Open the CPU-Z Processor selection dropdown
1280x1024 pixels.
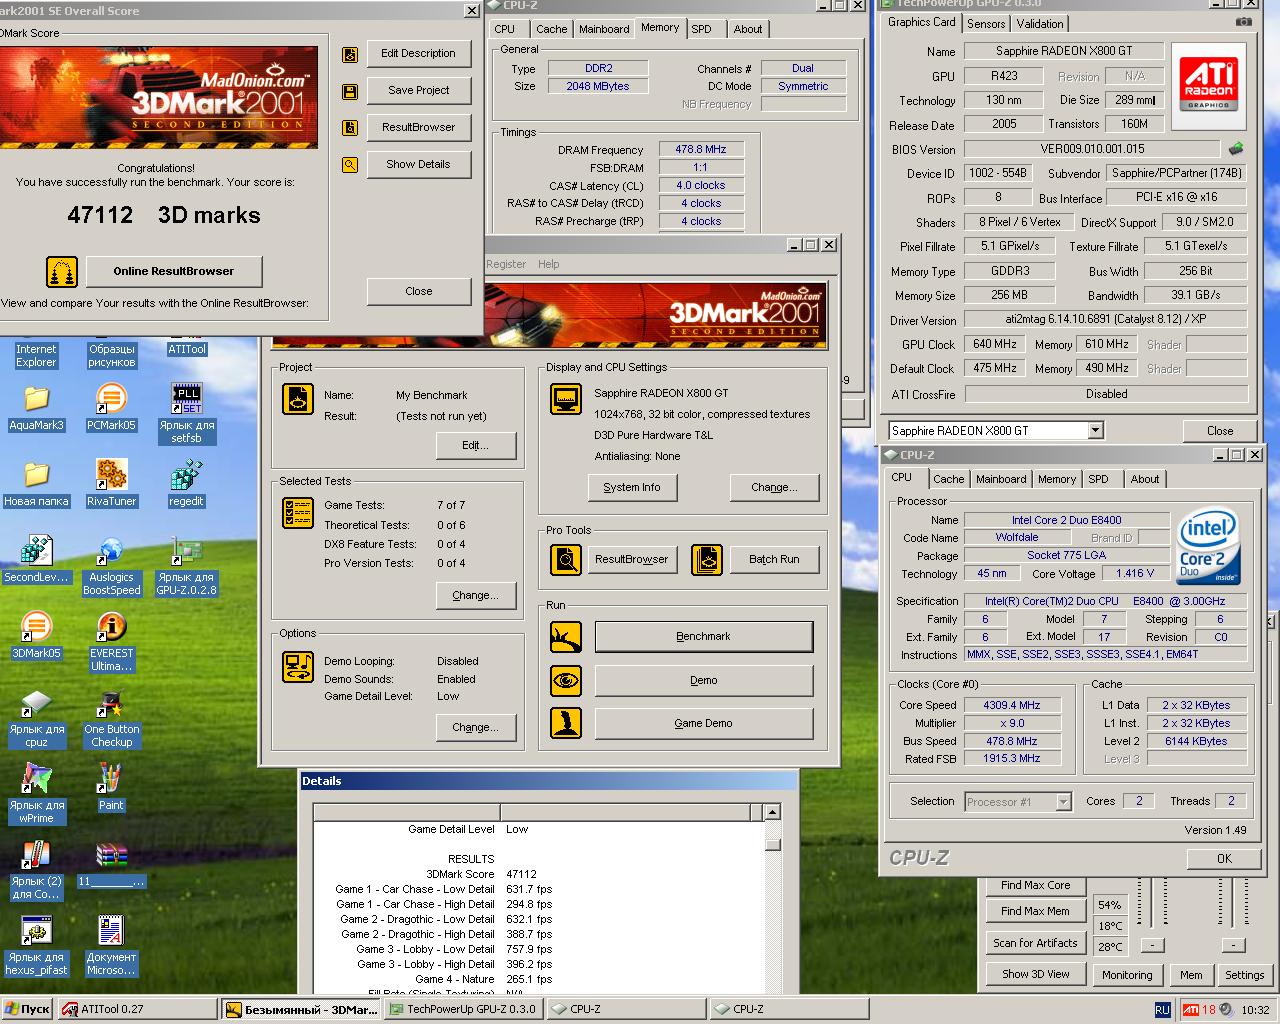[1063, 801]
